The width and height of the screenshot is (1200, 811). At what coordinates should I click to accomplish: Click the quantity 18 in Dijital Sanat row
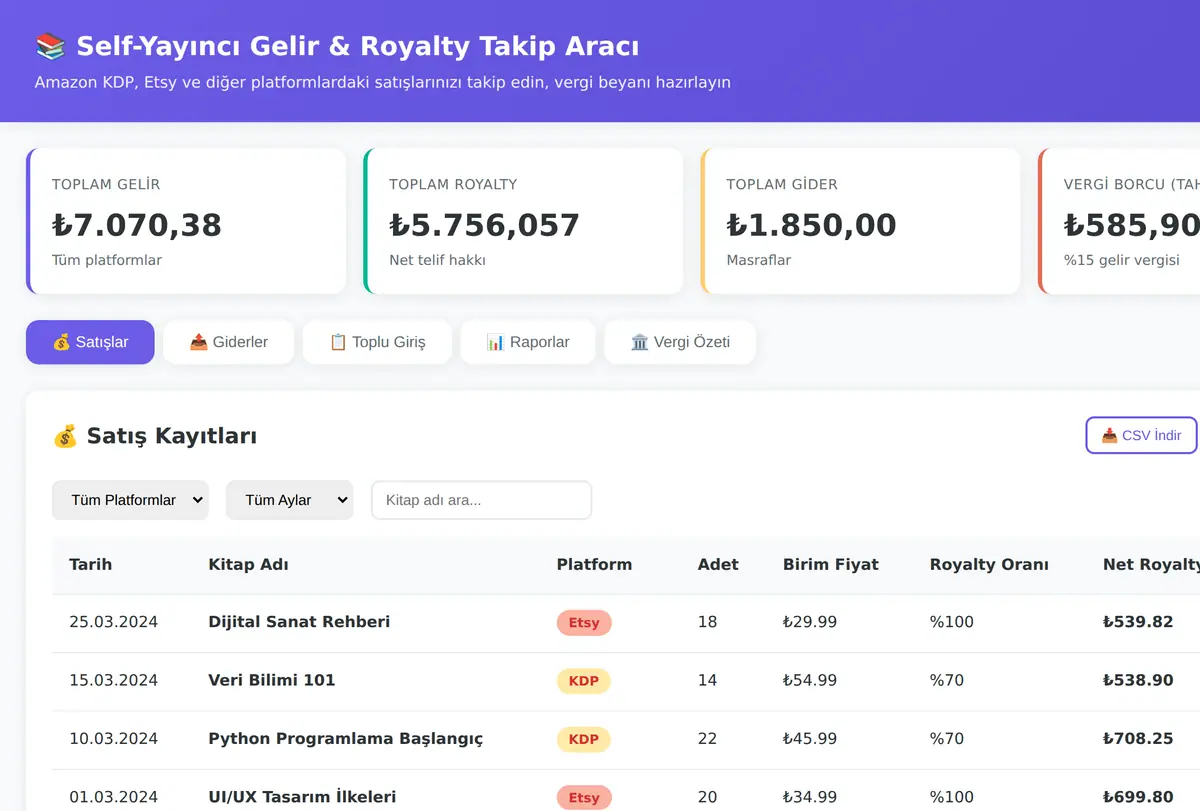point(707,622)
